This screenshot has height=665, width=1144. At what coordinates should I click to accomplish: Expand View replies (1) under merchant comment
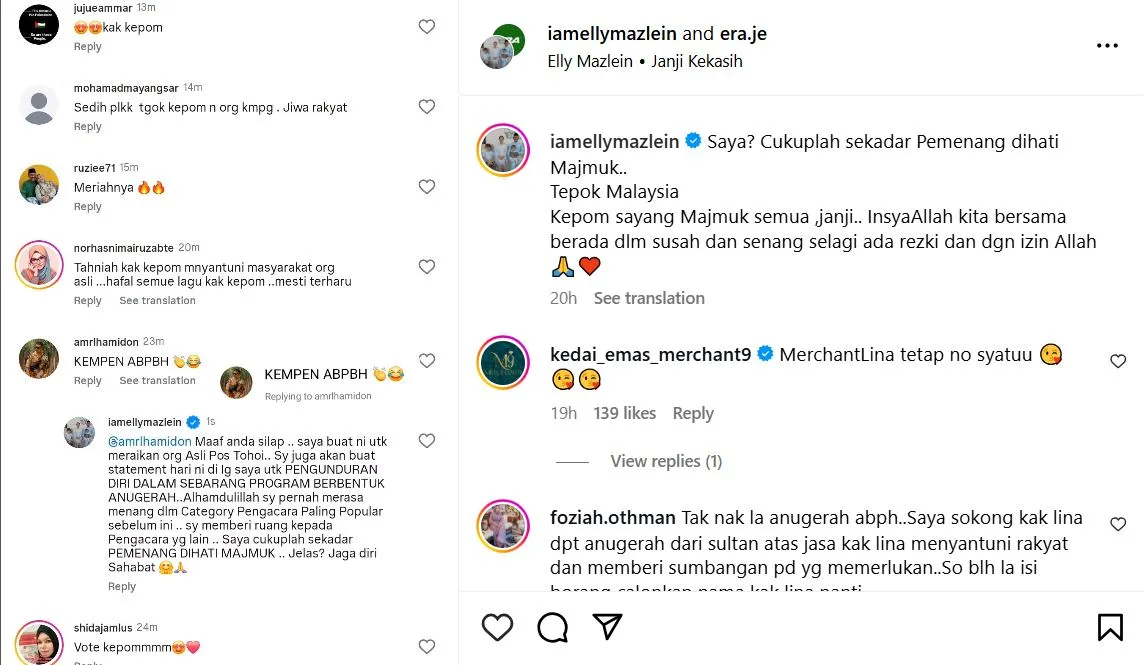coord(666,461)
